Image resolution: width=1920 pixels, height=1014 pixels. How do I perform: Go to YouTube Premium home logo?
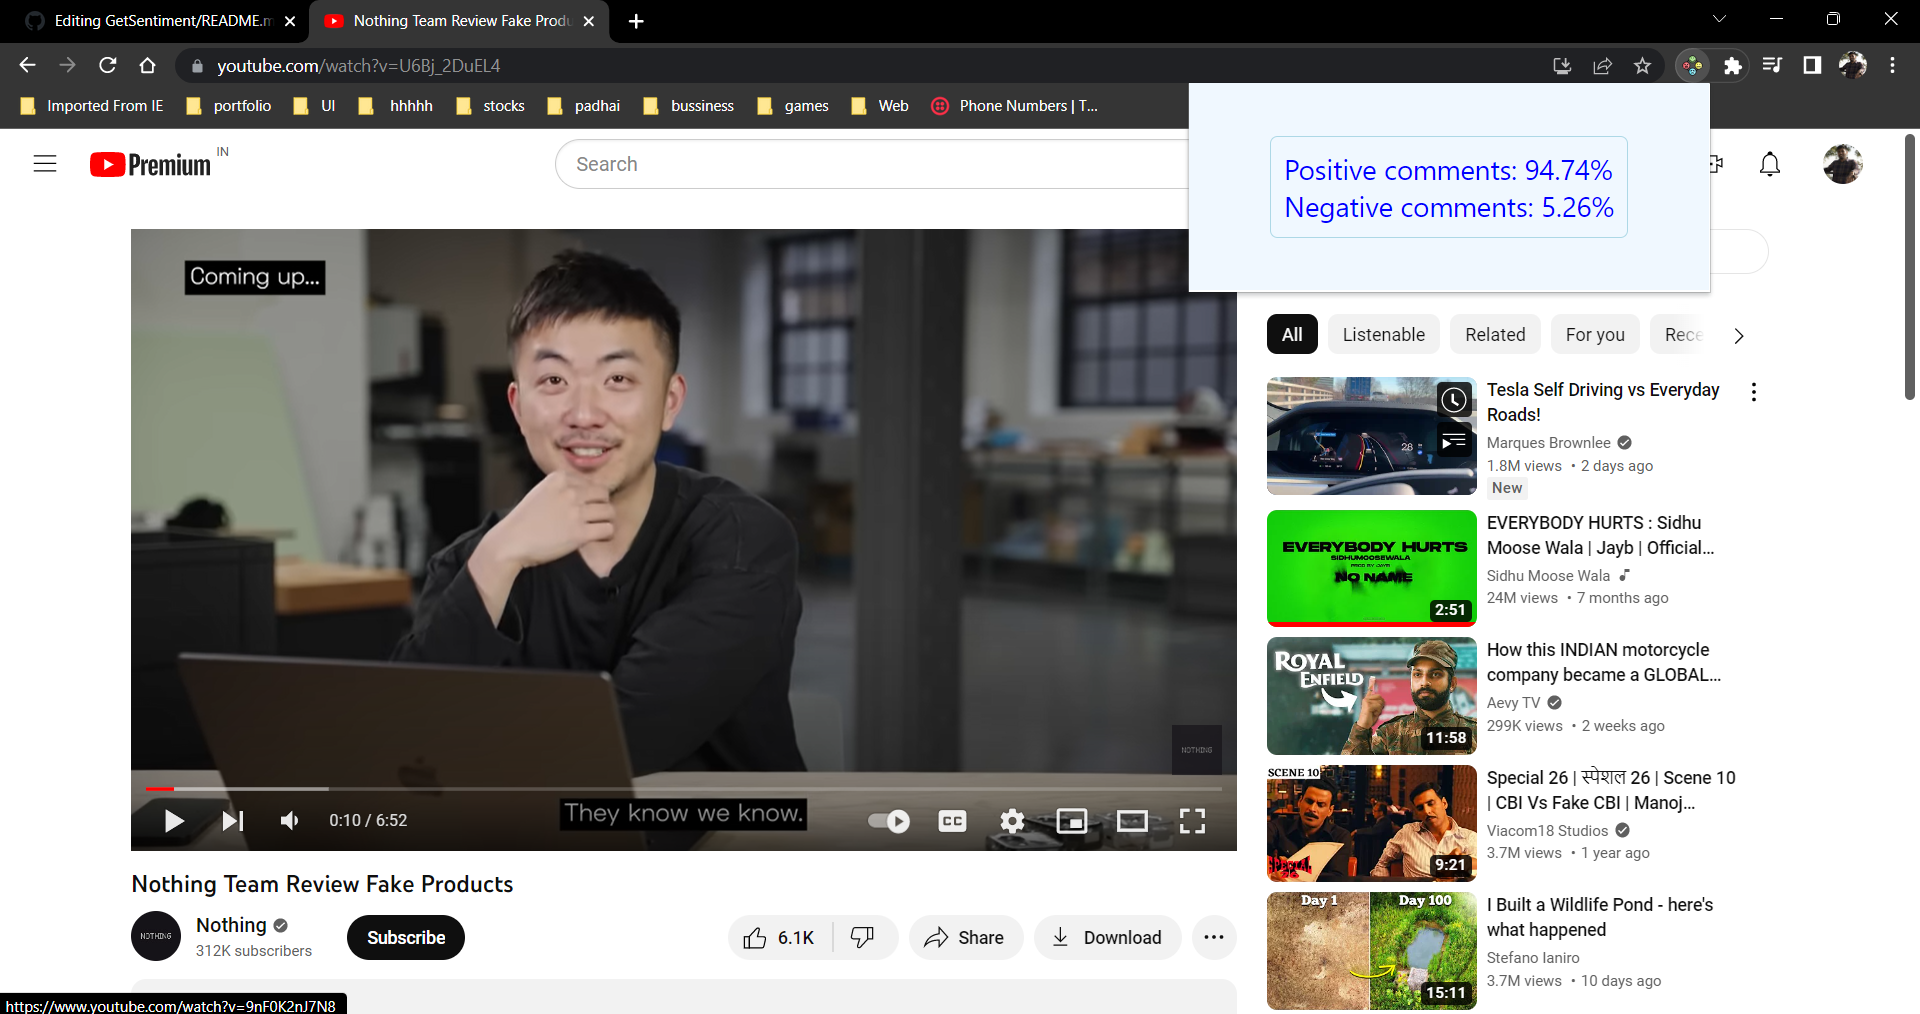click(x=150, y=164)
